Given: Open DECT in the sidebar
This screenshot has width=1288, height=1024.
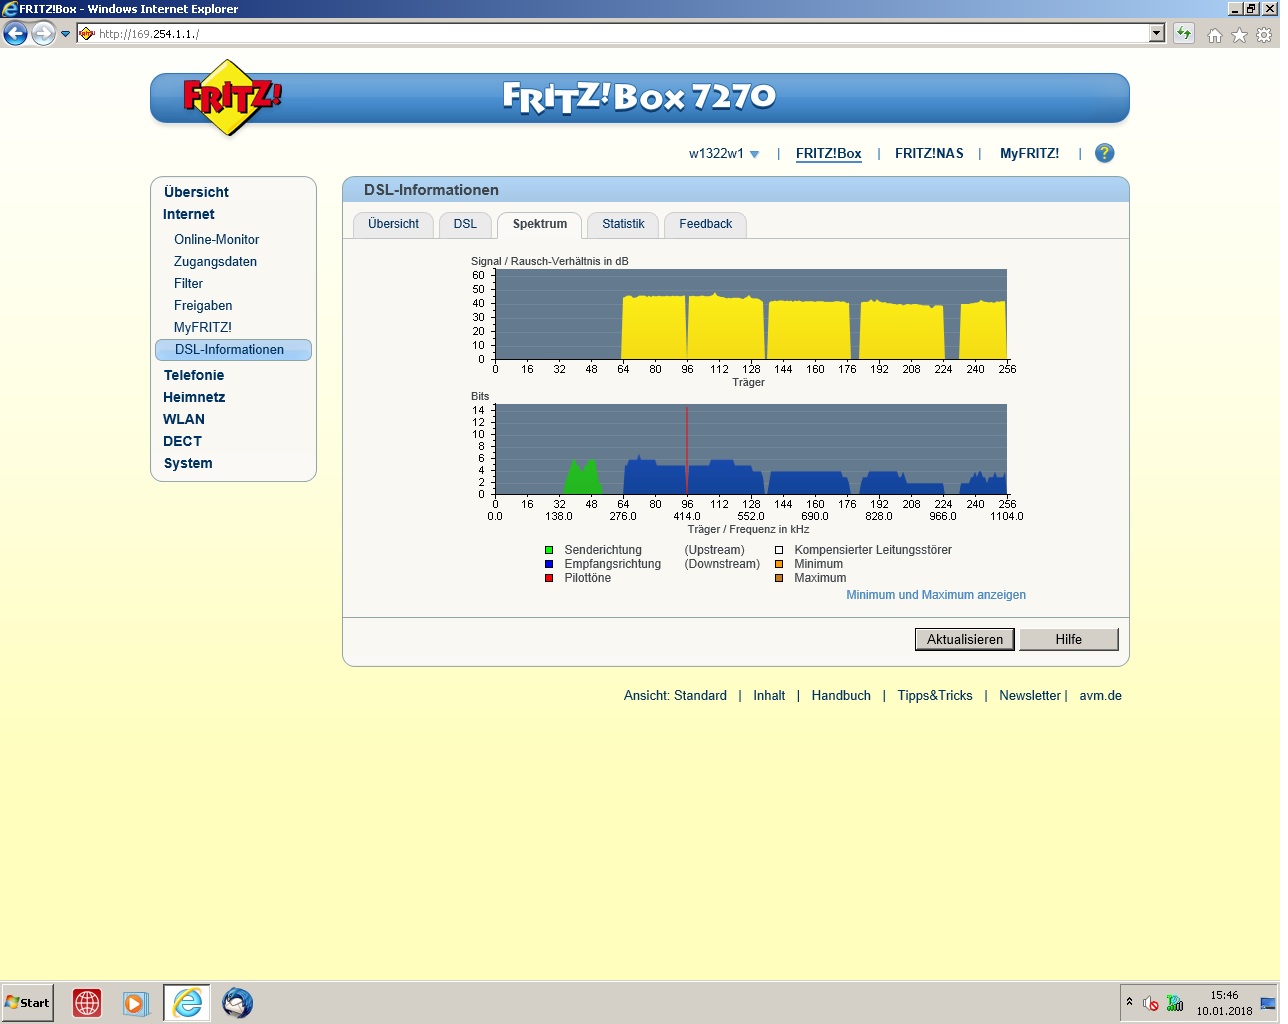Looking at the screenshot, I should (182, 442).
